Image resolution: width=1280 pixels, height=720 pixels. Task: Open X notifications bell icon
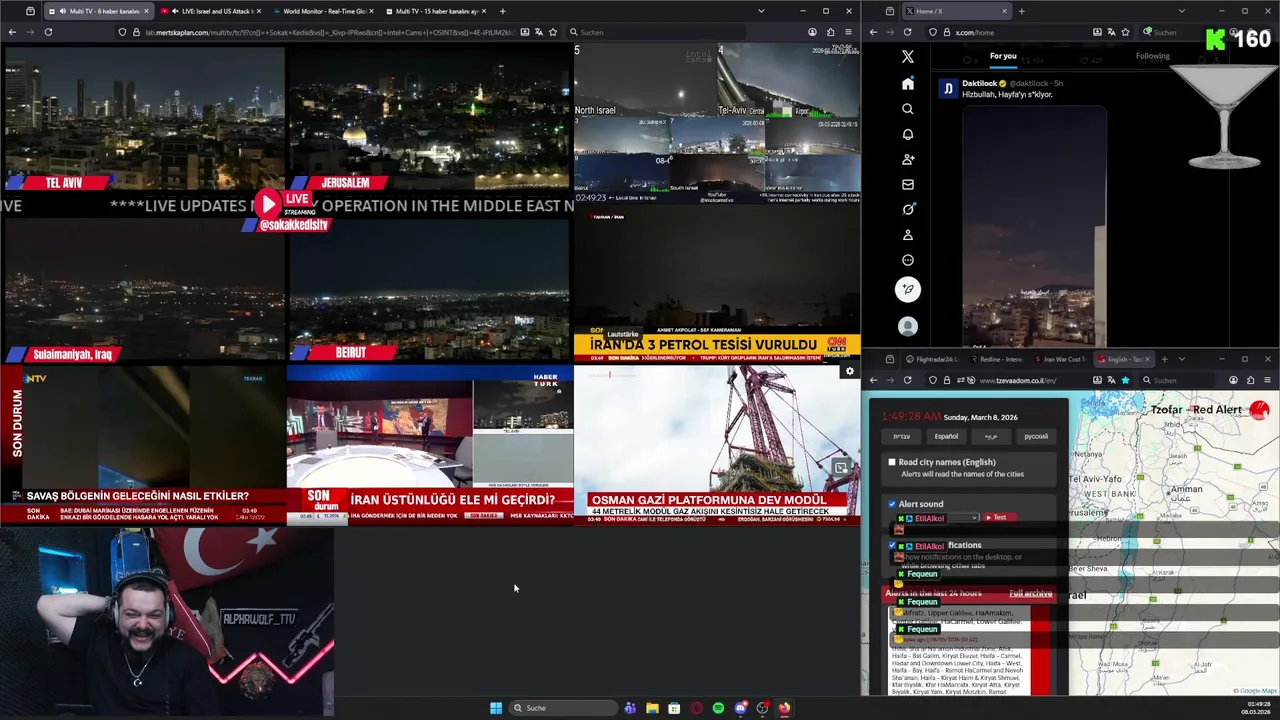pos(908,134)
